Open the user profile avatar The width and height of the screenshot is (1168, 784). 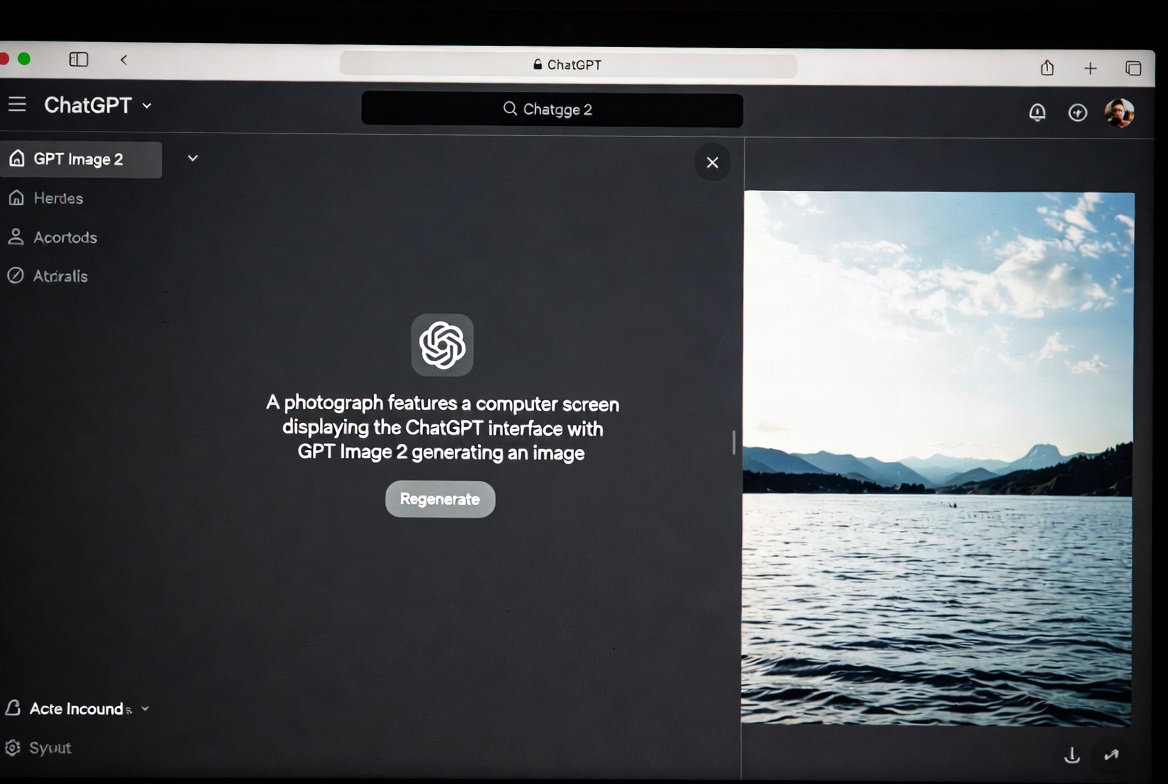[x=1119, y=113]
